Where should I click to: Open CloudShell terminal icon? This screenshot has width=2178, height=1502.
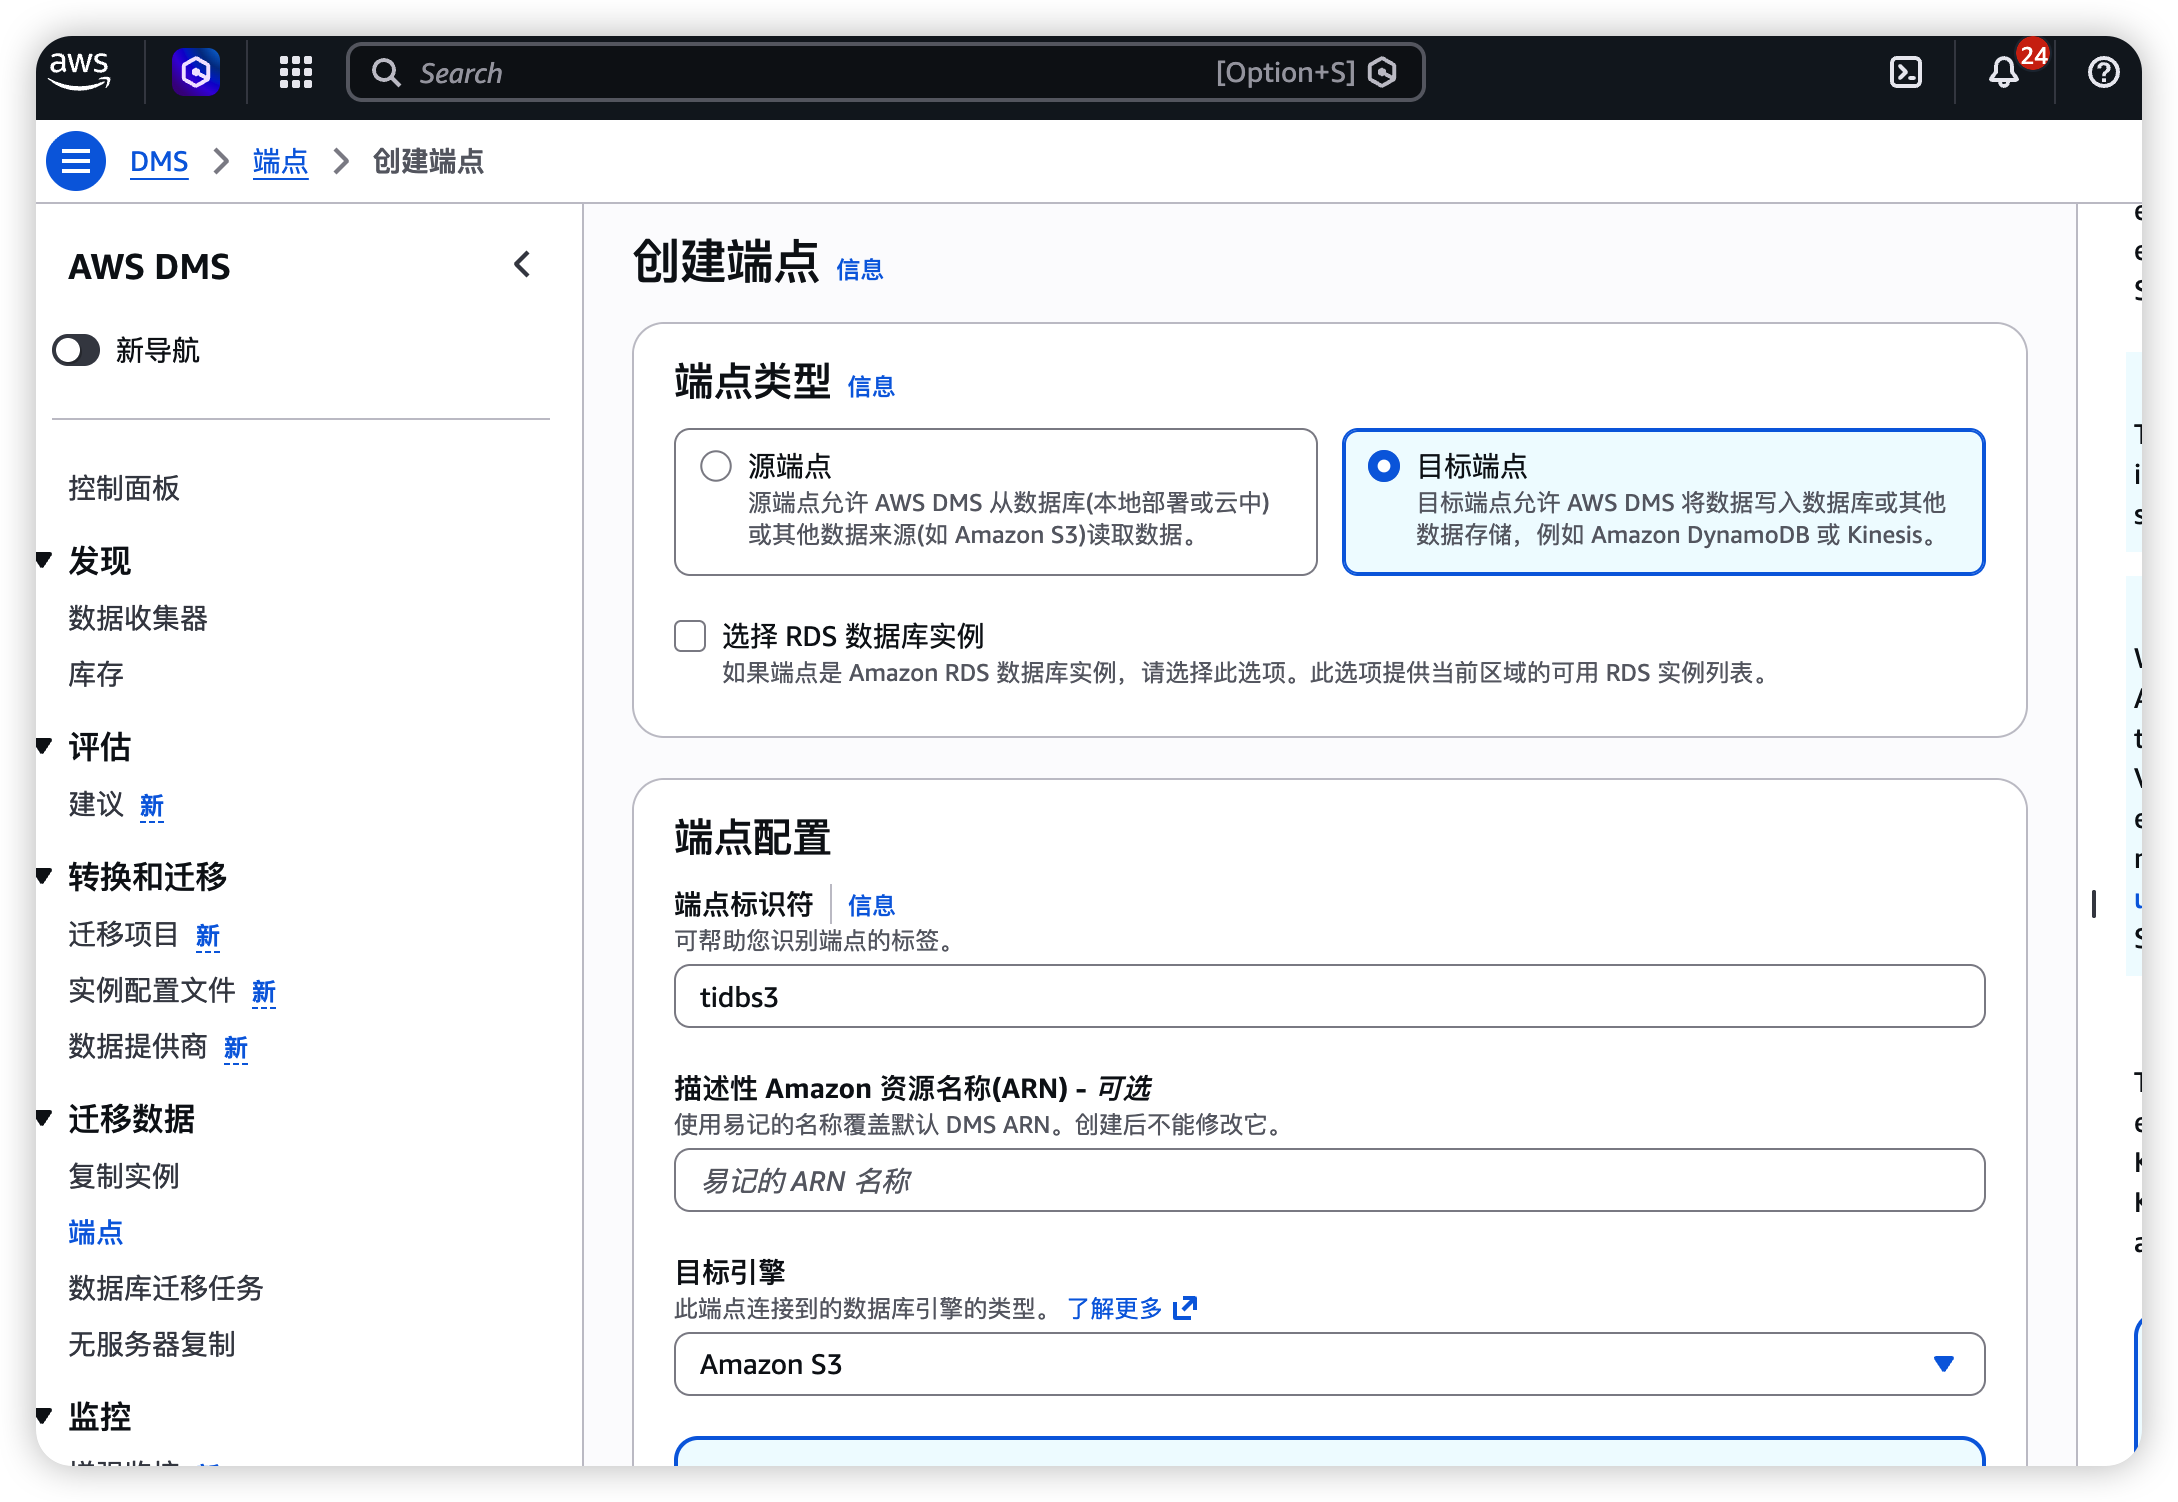pyautogui.click(x=1906, y=72)
